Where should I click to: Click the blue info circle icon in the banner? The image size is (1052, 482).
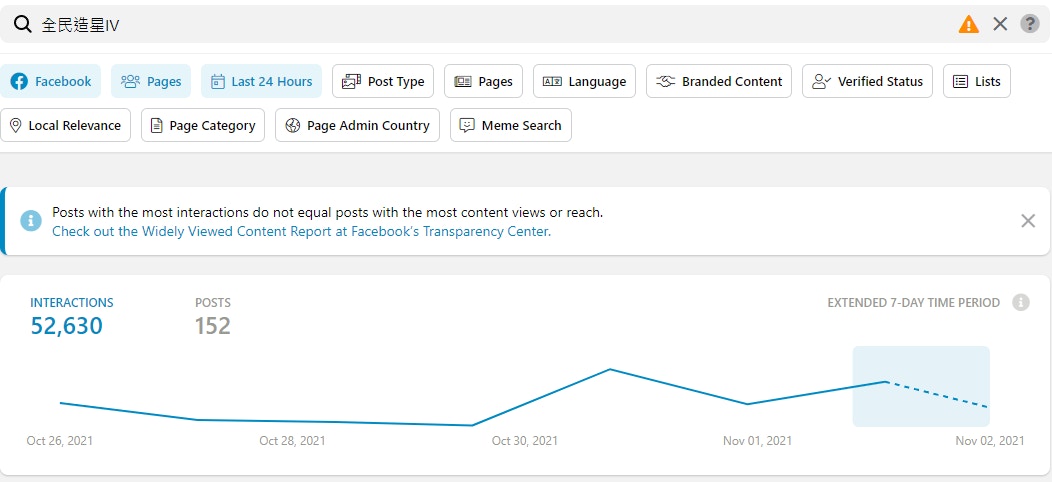coord(31,221)
